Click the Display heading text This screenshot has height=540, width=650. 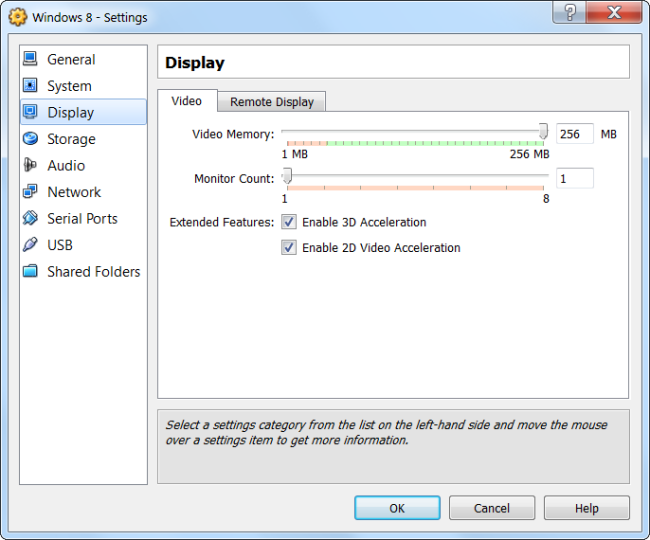click(x=195, y=63)
